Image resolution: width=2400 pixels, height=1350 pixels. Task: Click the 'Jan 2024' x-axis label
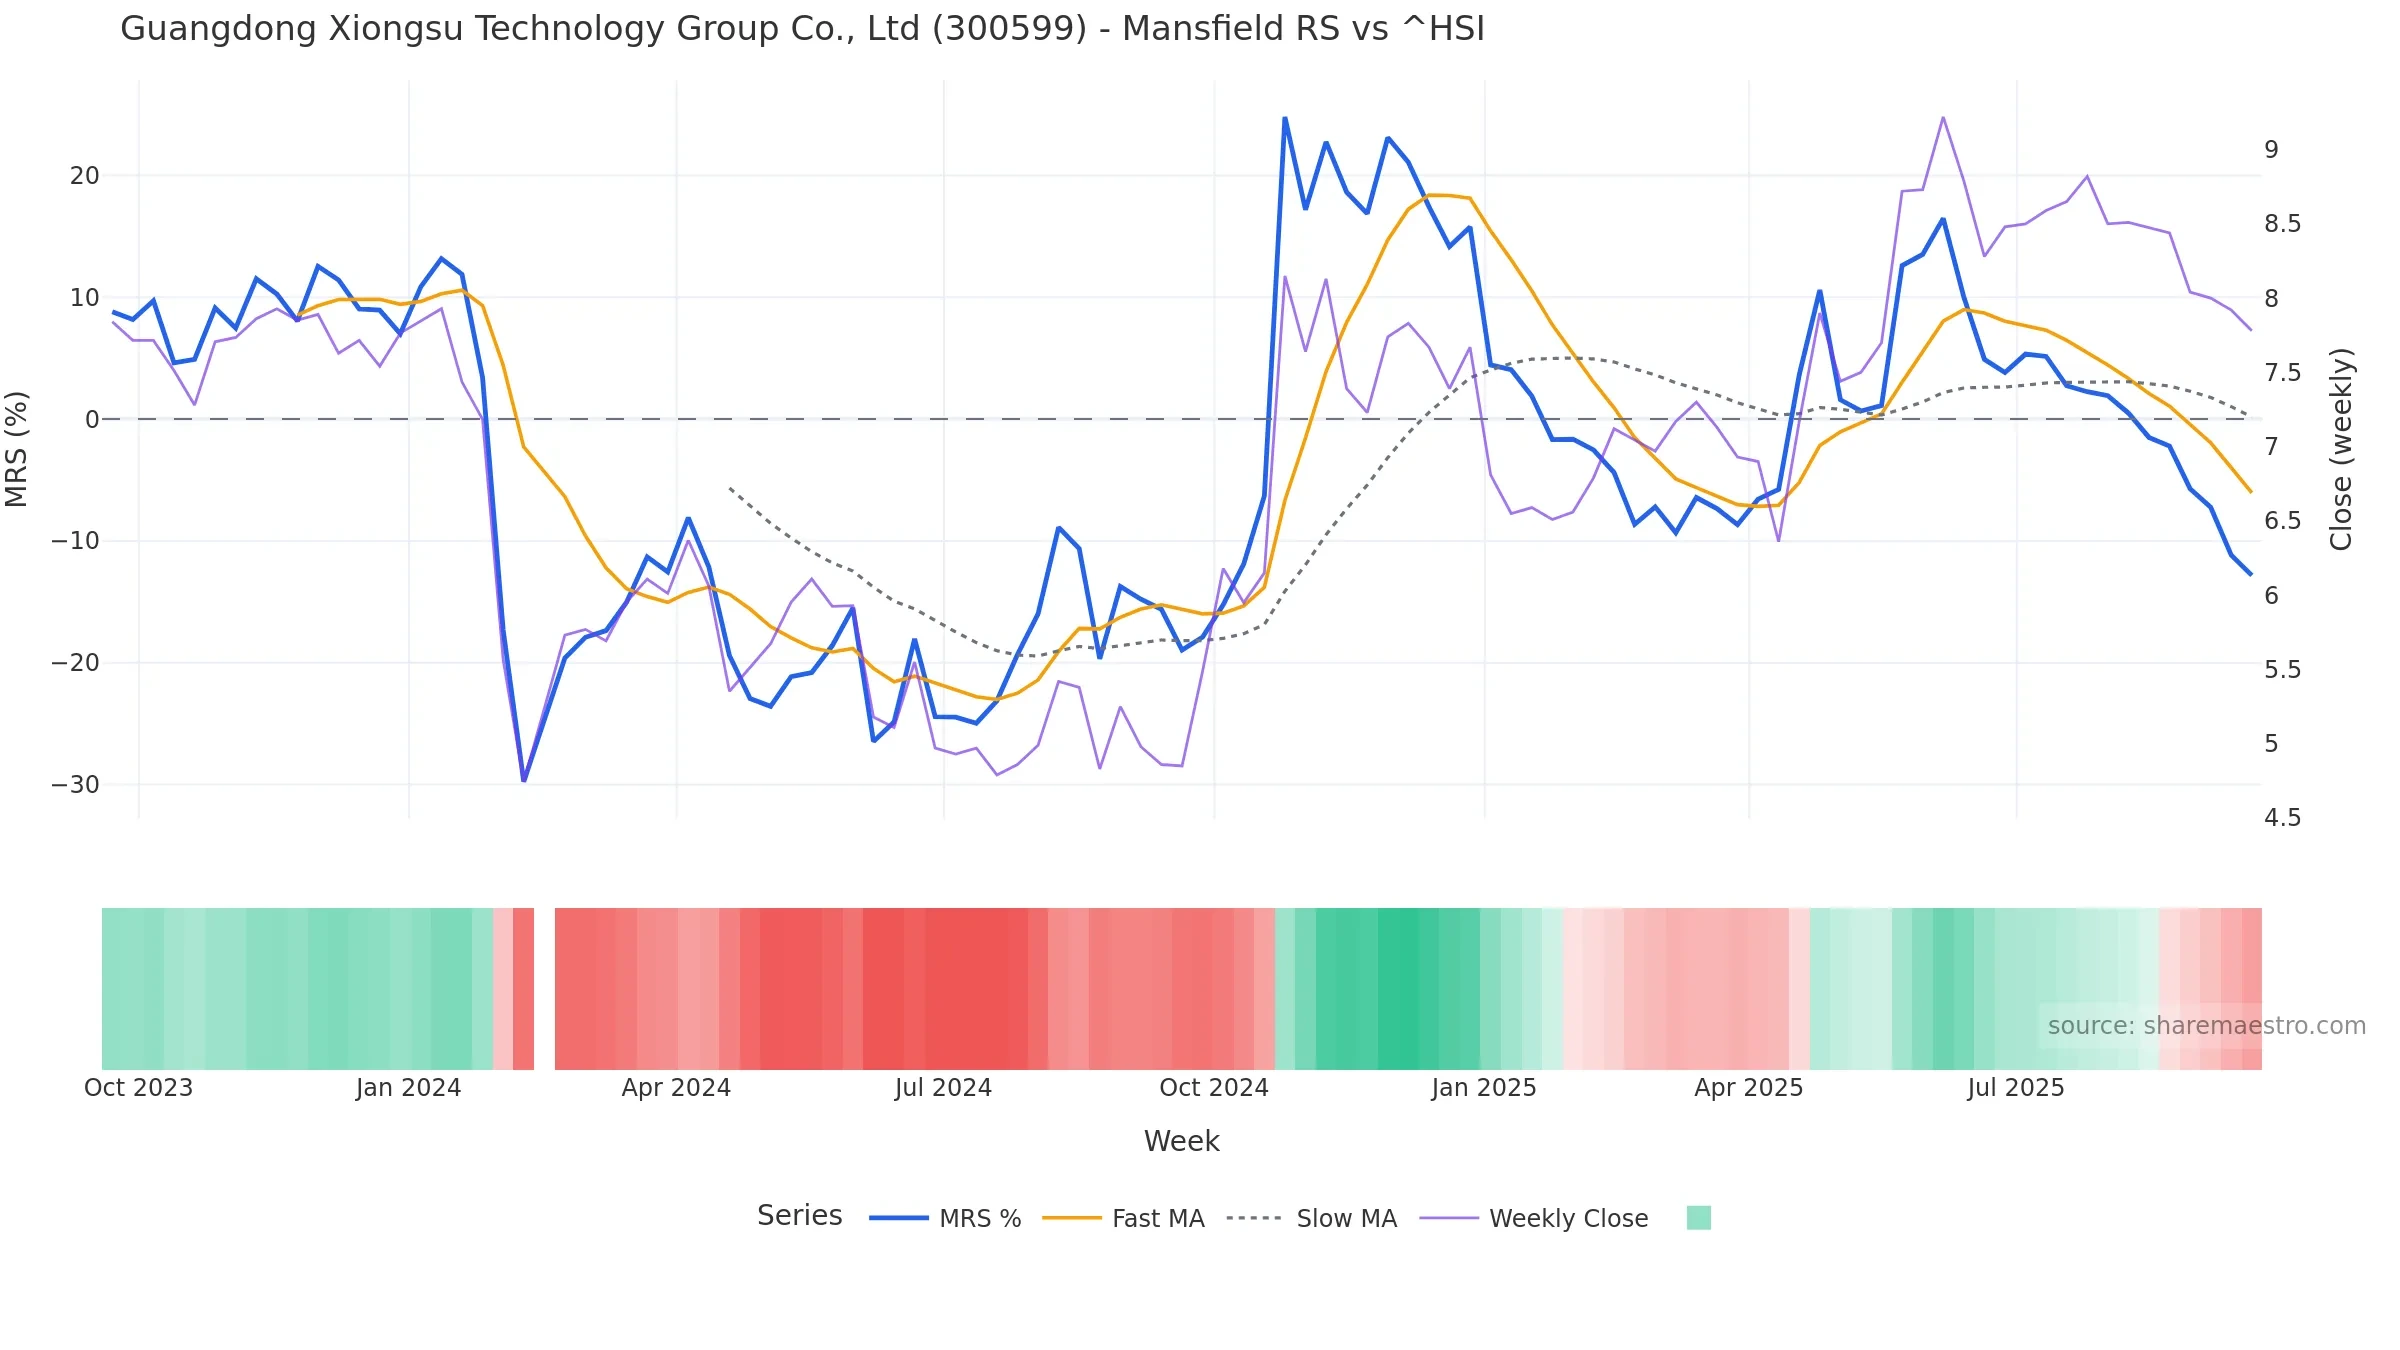click(408, 1088)
